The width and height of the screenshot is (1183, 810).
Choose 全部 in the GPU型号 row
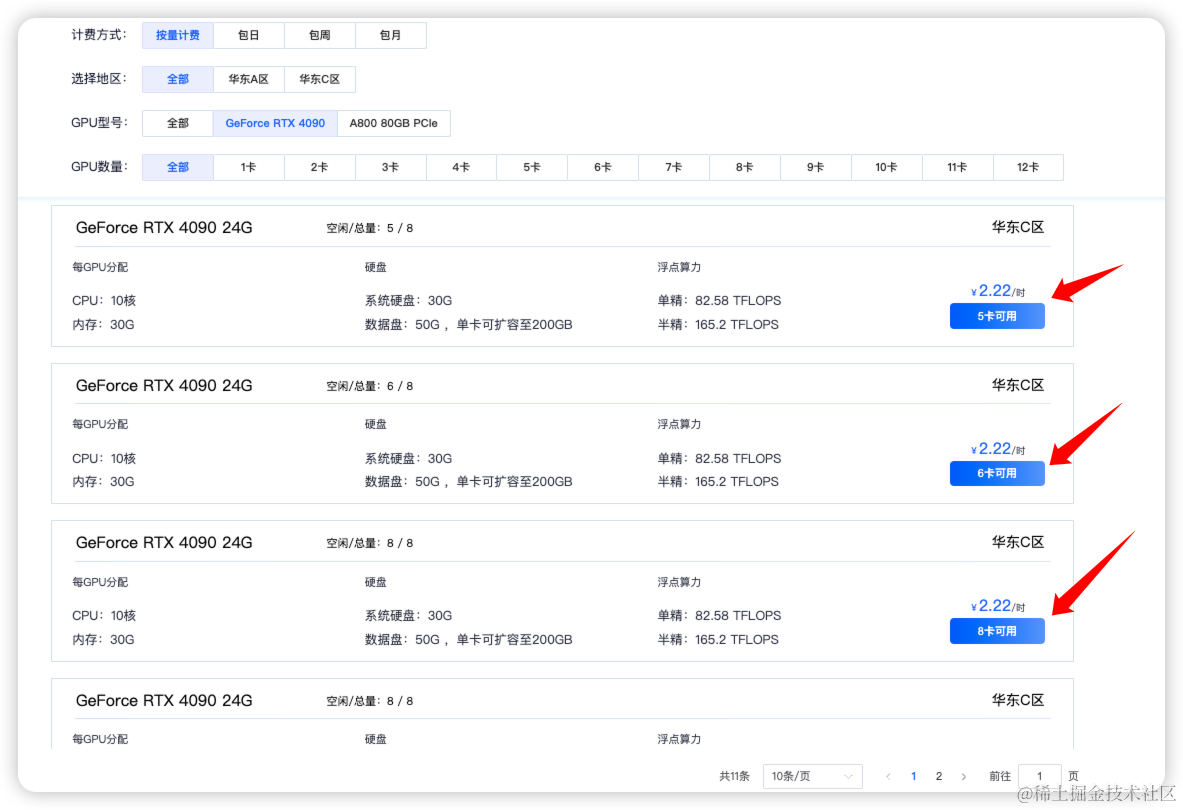(x=177, y=123)
